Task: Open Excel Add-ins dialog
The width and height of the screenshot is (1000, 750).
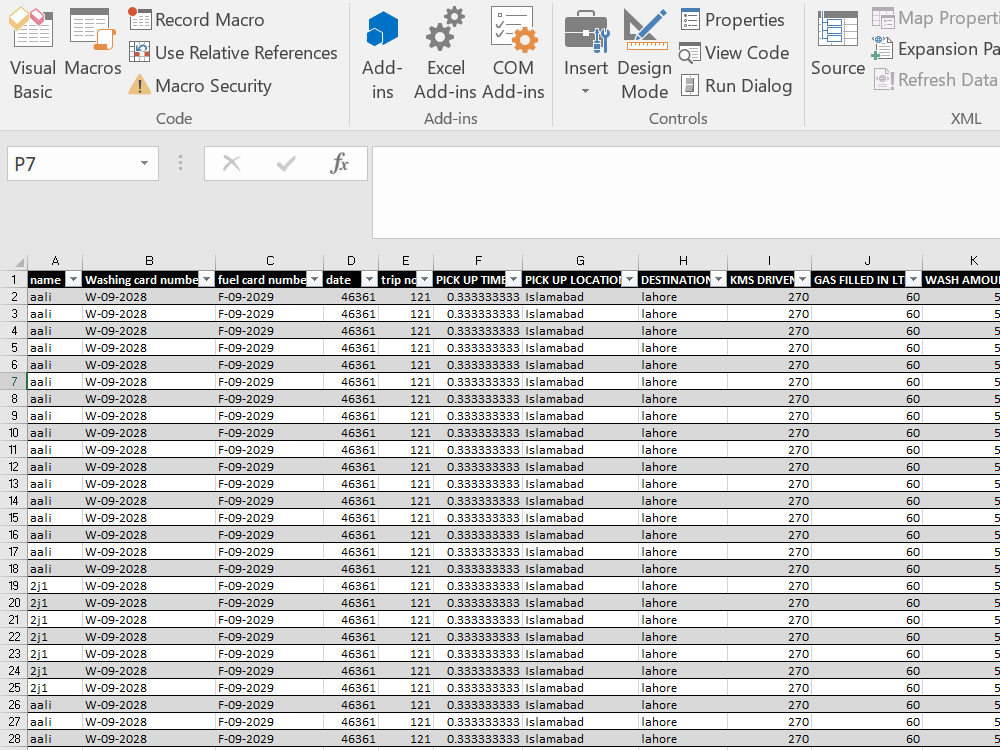Action: [446, 54]
